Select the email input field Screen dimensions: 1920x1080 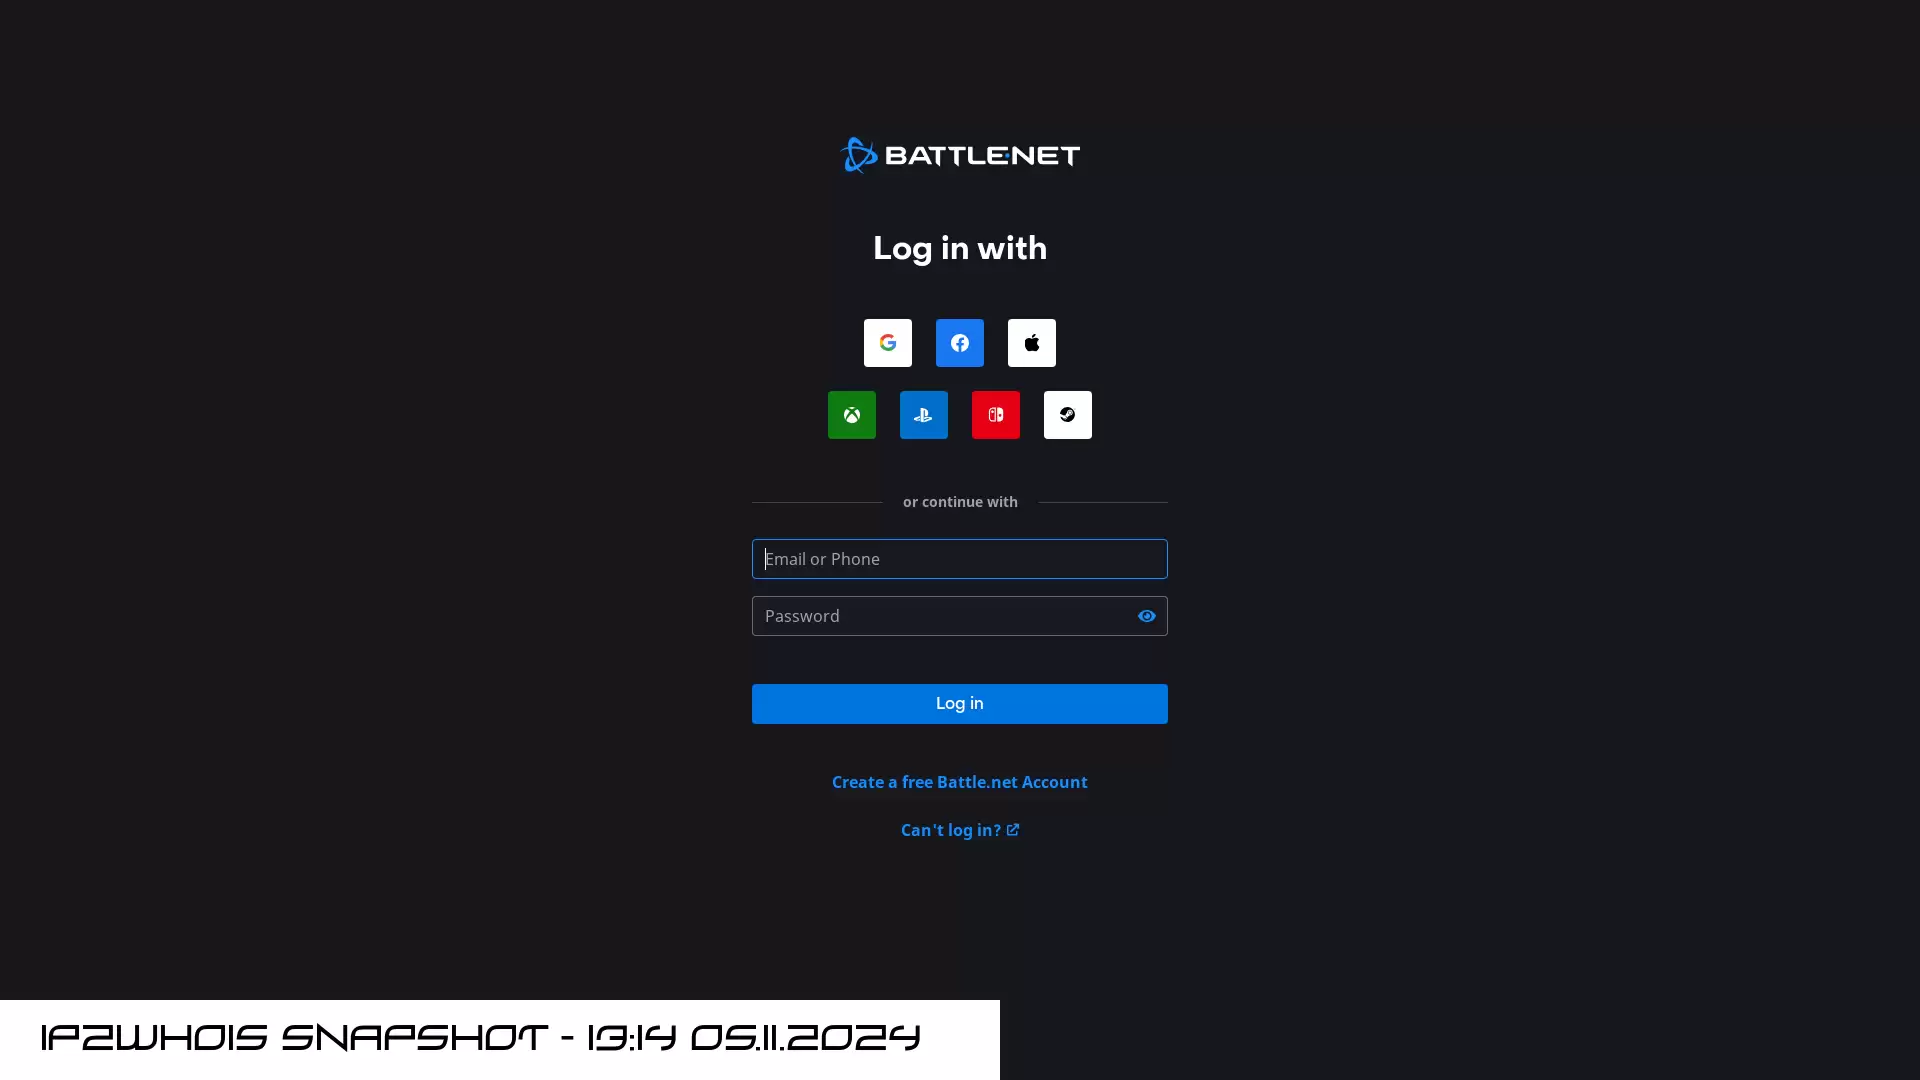960,558
